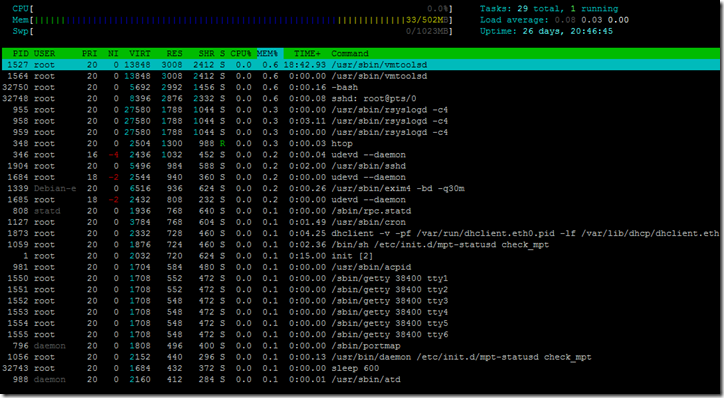Sort by the TIME+ column header
The height and width of the screenshot is (398, 724).
pyautogui.click(x=307, y=54)
